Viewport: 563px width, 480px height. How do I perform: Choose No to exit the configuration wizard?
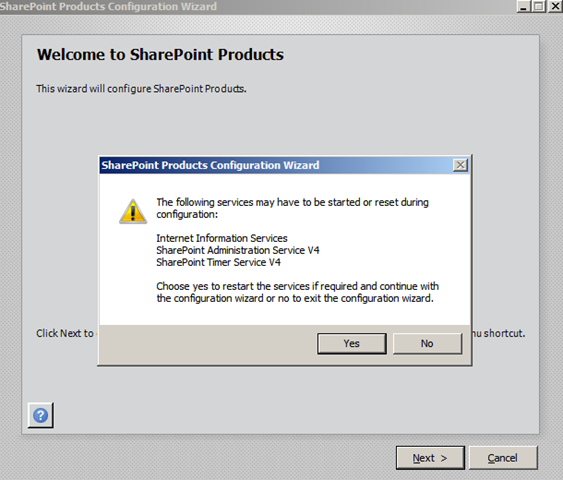coord(427,344)
